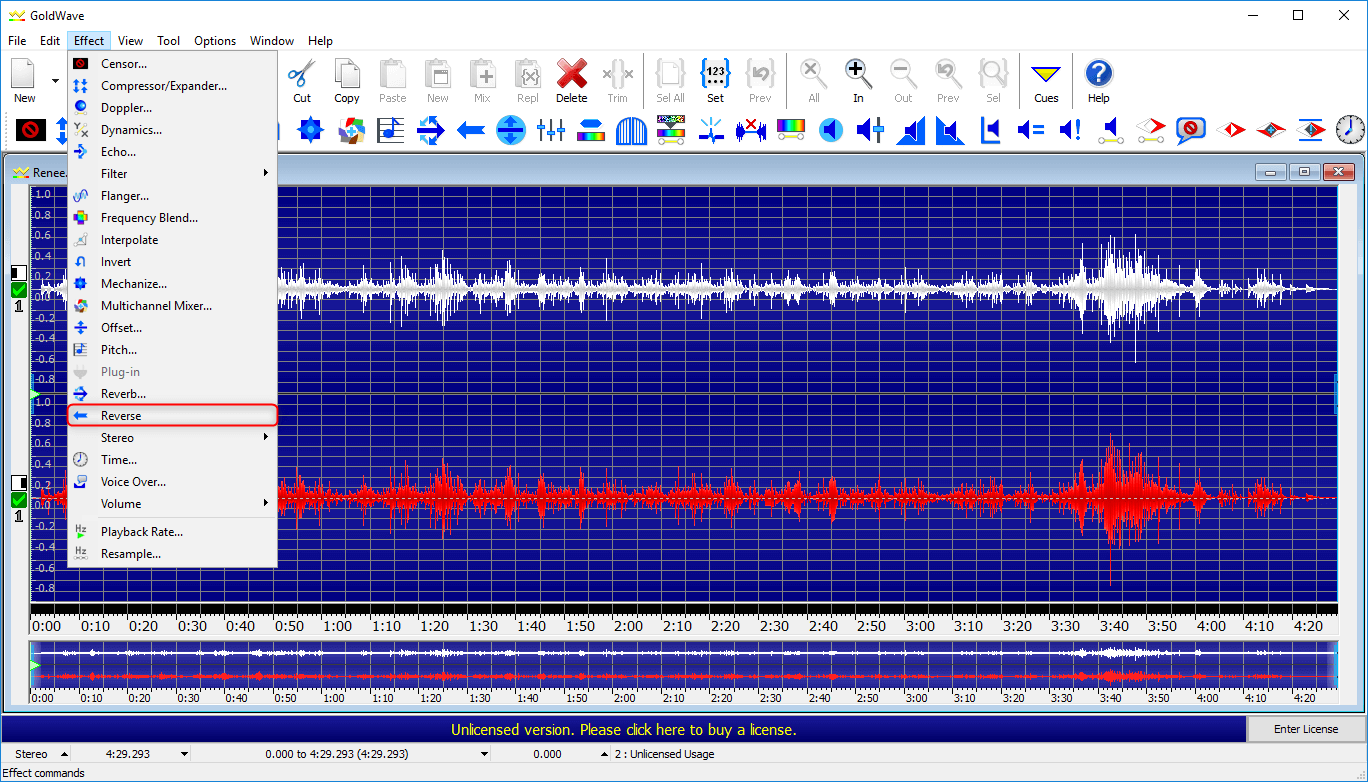Open the Cues toolbar icon
The height and width of the screenshot is (782, 1368).
pos(1046,74)
